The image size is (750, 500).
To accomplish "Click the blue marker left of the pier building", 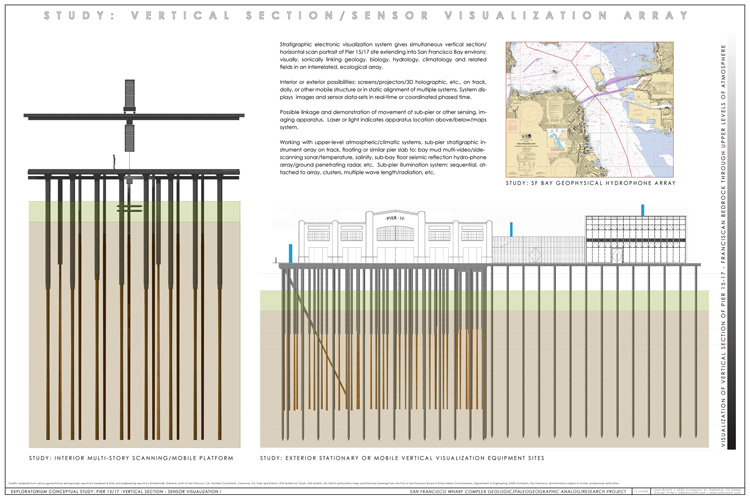I will [290, 253].
